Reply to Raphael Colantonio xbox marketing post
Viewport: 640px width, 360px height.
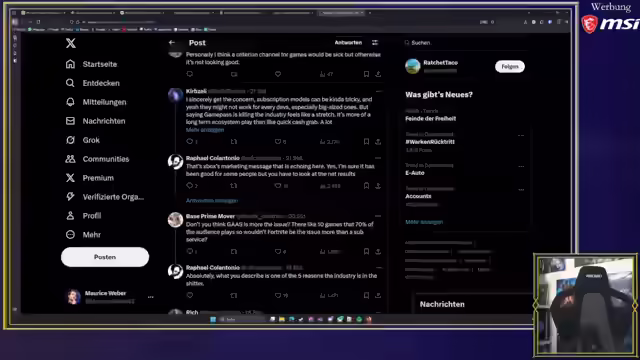pyautogui.click(x=190, y=186)
